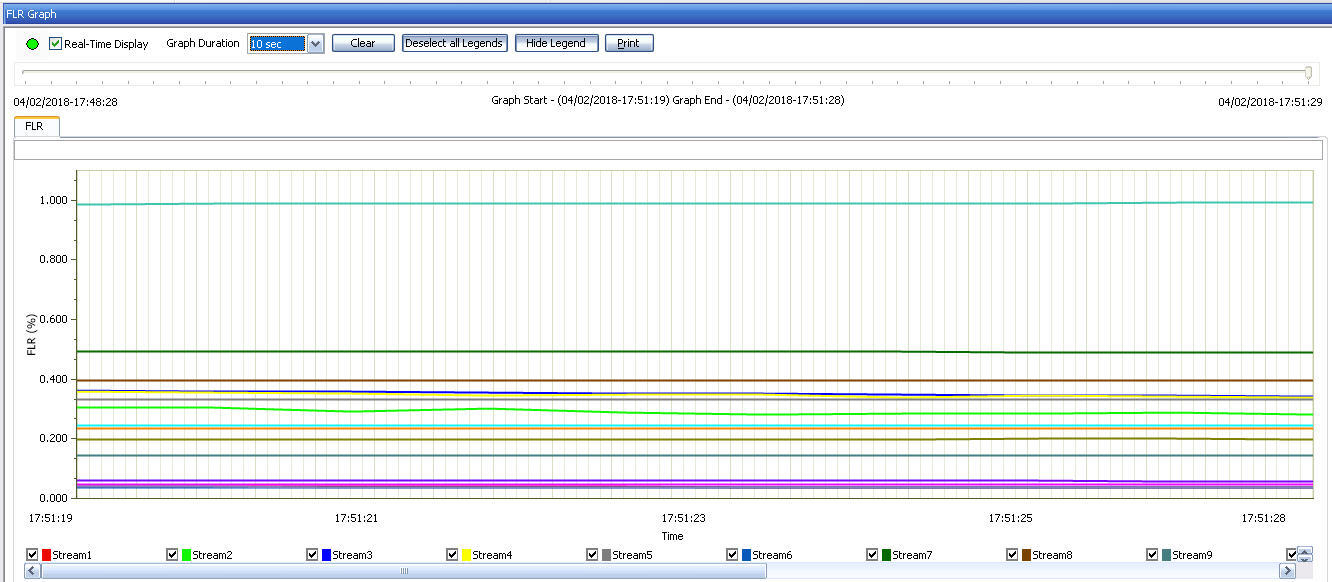The image size is (1332, 582).
Task: Click the dark green Stream7 color swatch
Action: point(887,555)
